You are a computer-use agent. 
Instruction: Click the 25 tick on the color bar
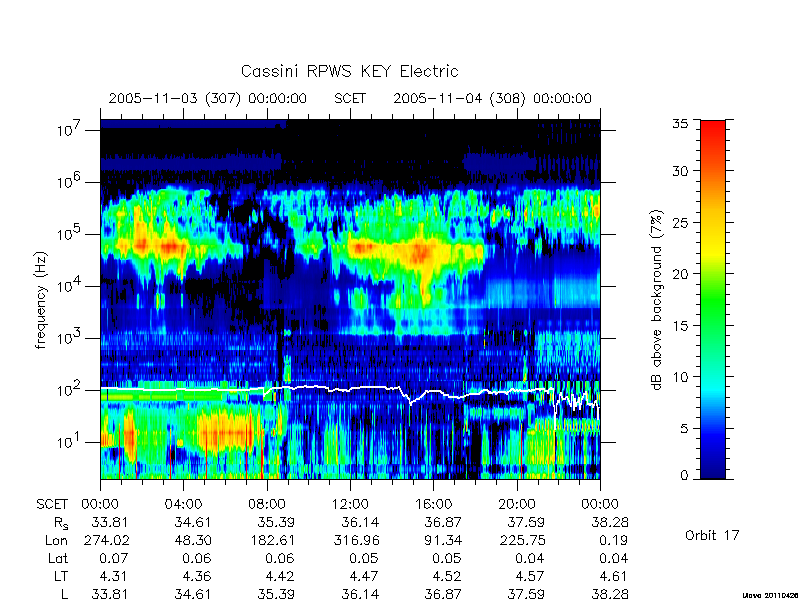click(680, 222)
